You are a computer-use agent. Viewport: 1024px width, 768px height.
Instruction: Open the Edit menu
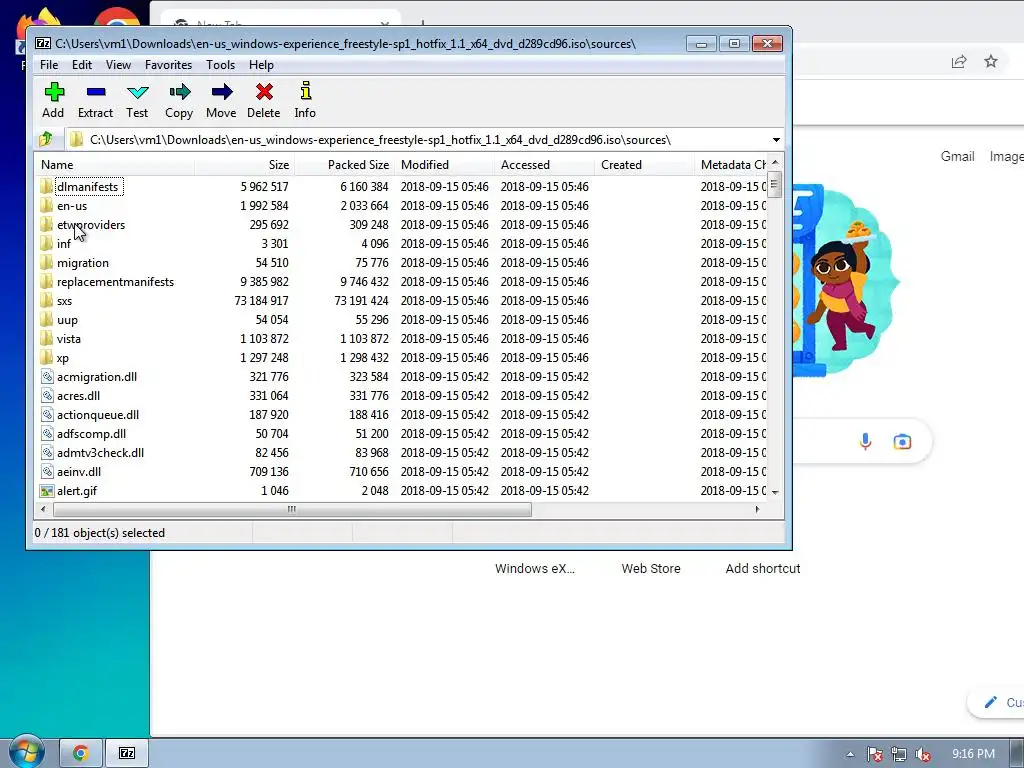tap(82, 65)
